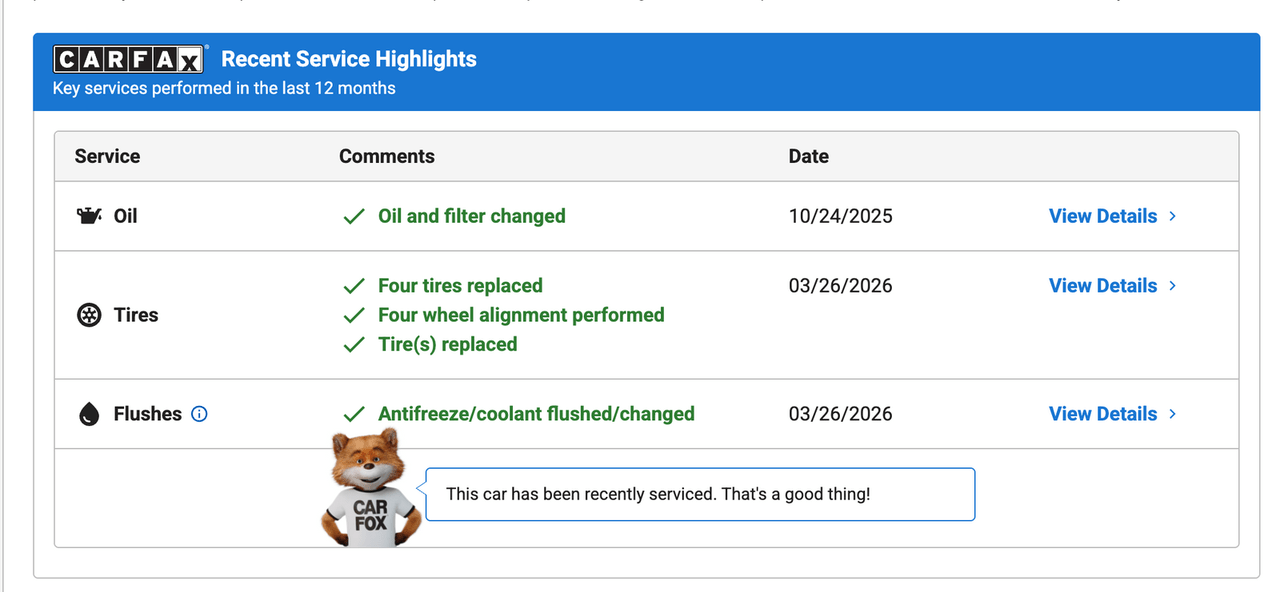1280x592 pixels.
Task: Click the oil can icon
Action: [x=89, y=216]
